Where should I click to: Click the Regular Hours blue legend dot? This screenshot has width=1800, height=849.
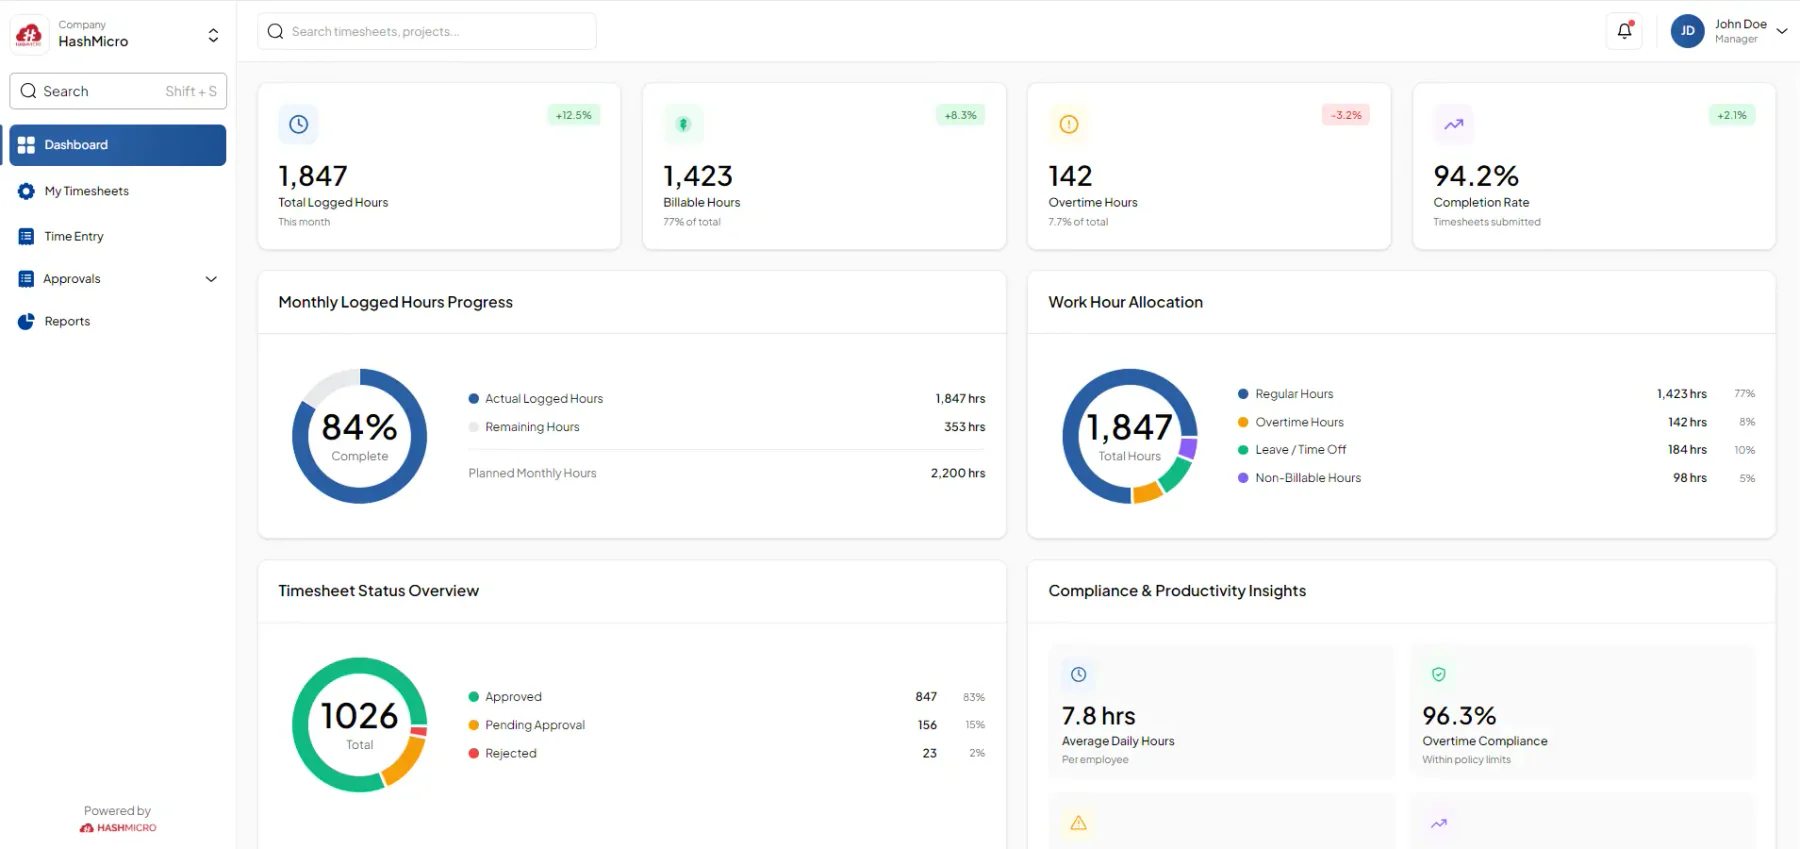1243,394
